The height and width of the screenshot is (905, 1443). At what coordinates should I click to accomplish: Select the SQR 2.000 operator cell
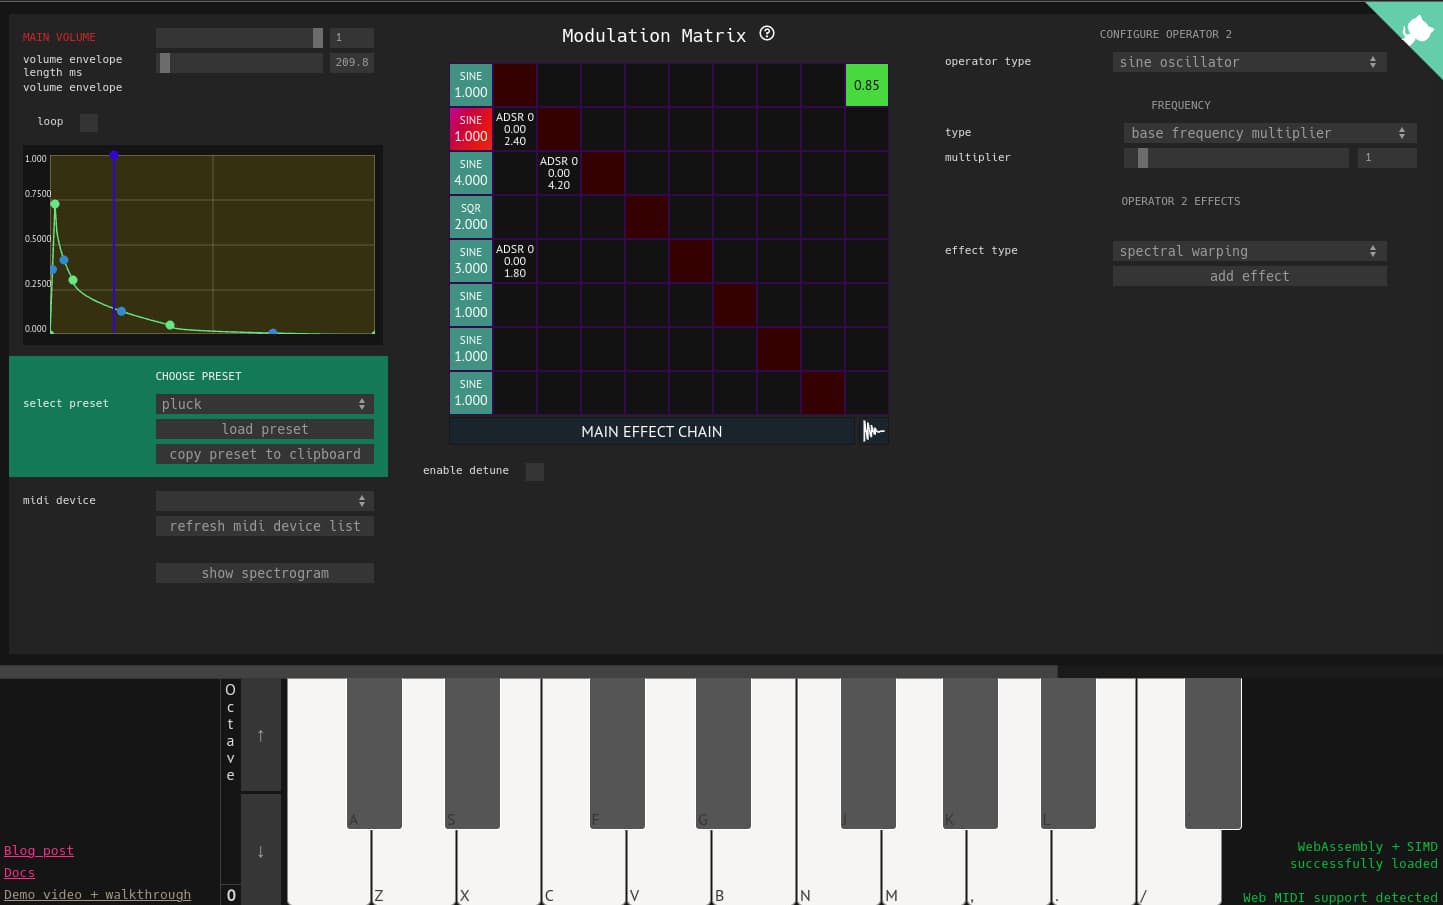(471, 217)
